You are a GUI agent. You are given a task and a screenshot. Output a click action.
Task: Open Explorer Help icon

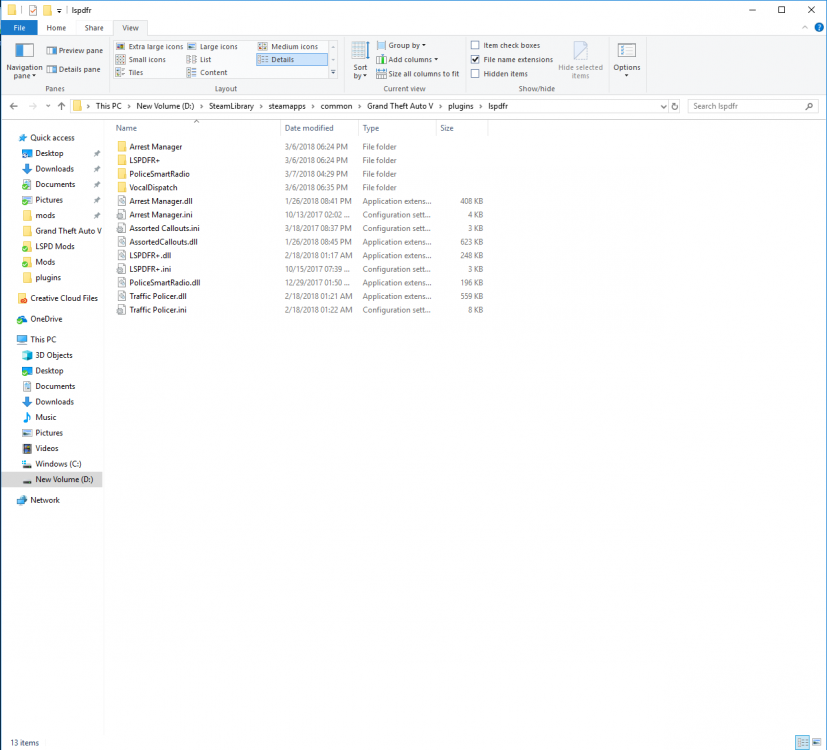(819, 27)
